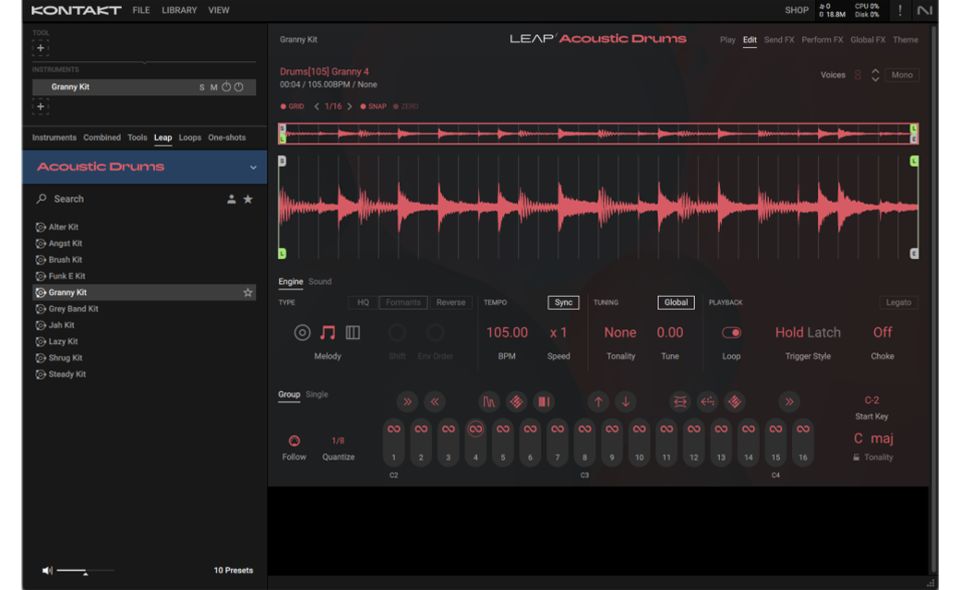Screen dimensions: 960x590
Task: Open the LIBRARY menu
Action: tap(179, 11)
